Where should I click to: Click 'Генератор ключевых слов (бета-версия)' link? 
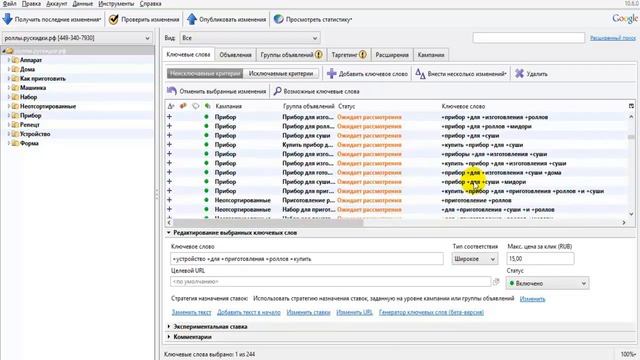point(431,312)
